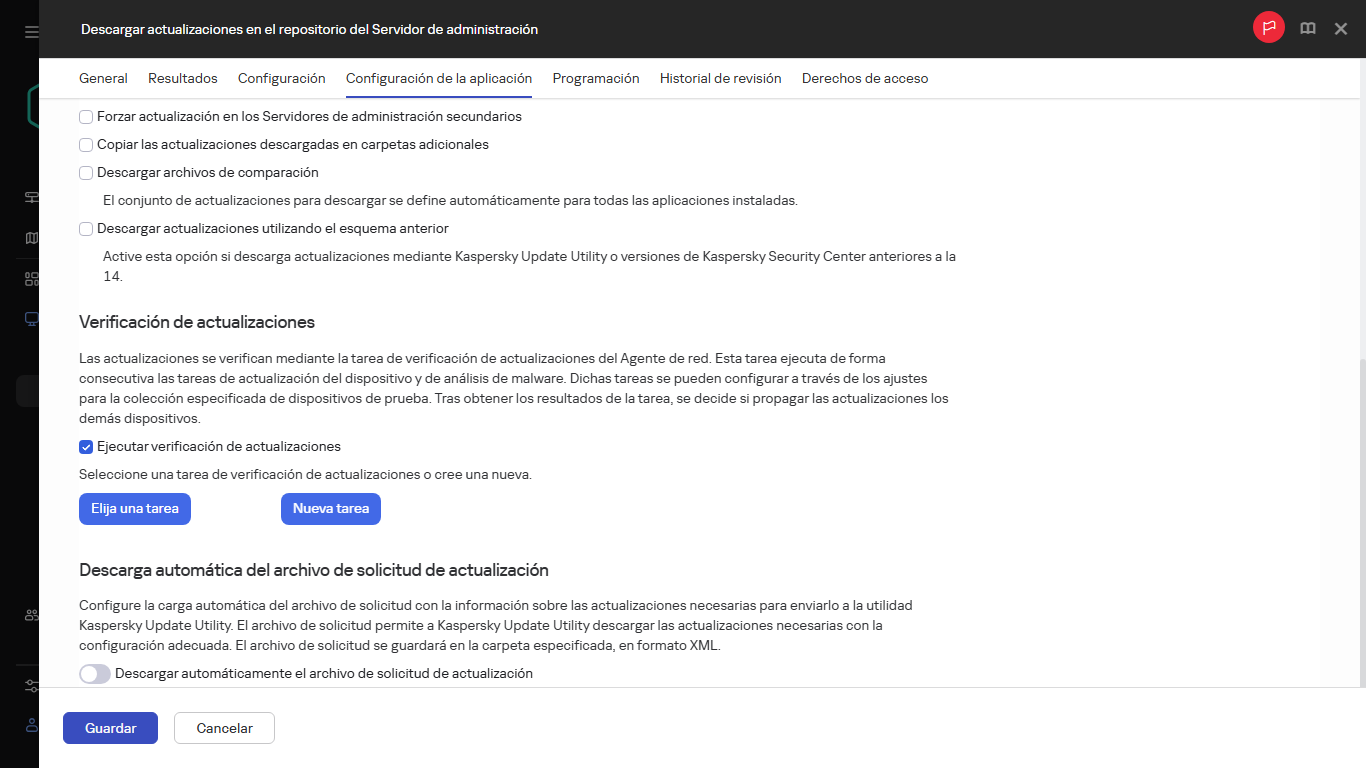Viewport: 1366px width, 768px height.
Task: Select the monitoring icon in the sidebar
Action: click(x=29, y=197)
